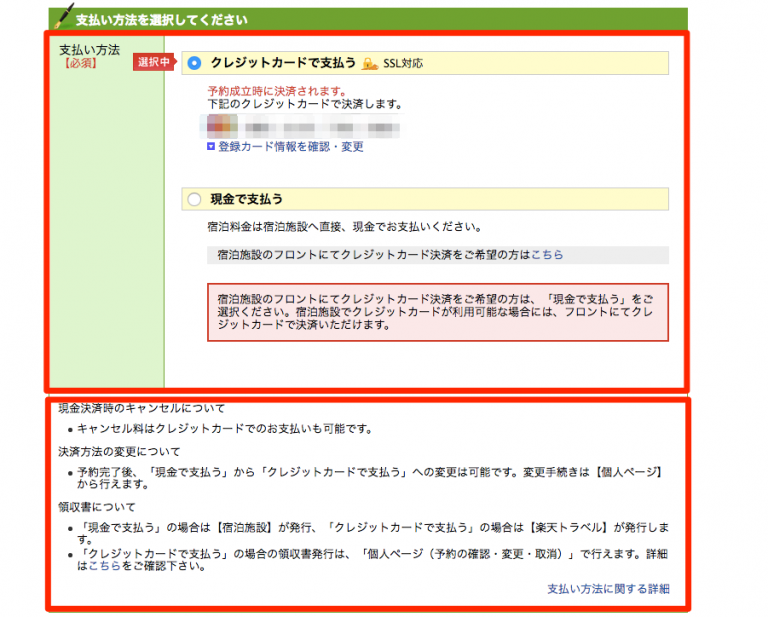Click the 下記のクレジットカードで決済します text

pos(305,104)
